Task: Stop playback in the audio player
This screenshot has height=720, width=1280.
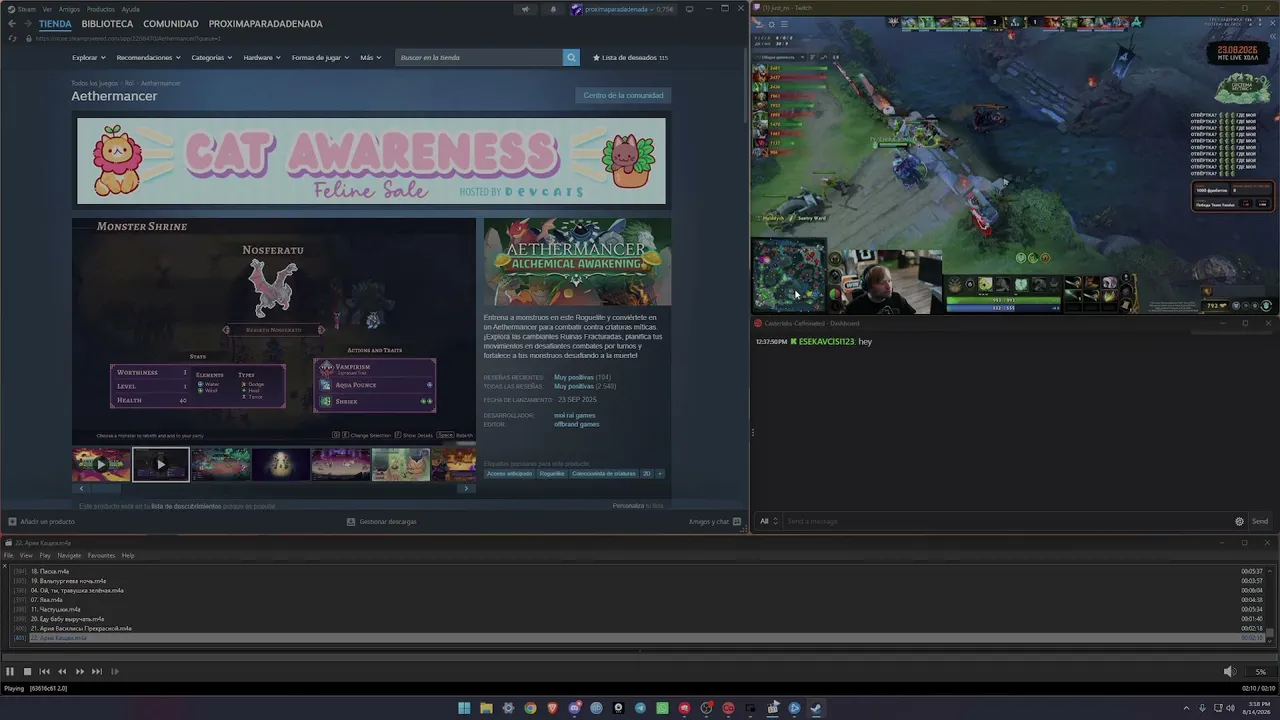Action: tap(27, 672)
